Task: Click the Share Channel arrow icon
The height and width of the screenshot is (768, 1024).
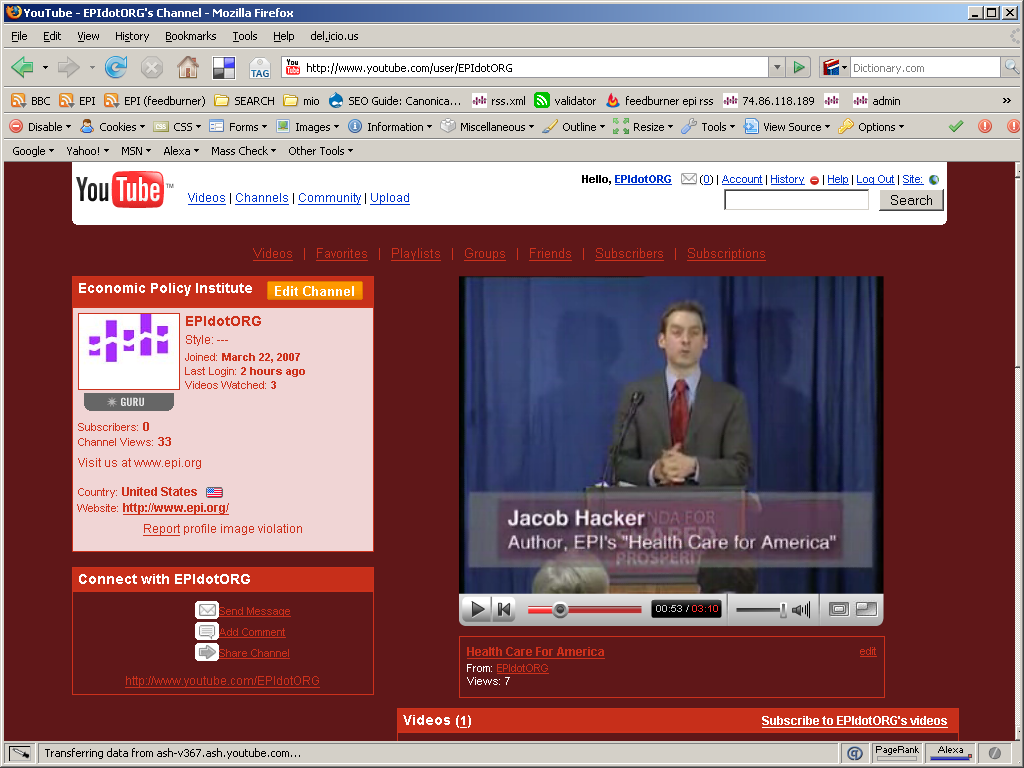Action: [x=207, y=652]
